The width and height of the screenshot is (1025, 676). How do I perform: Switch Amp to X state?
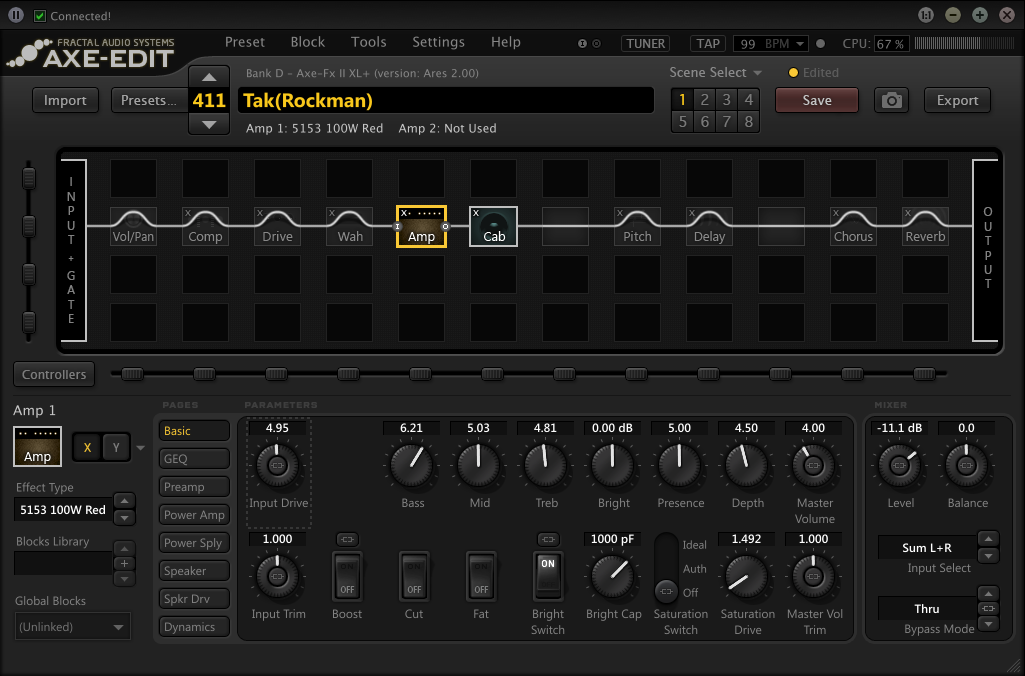click(x=88, y=448)
